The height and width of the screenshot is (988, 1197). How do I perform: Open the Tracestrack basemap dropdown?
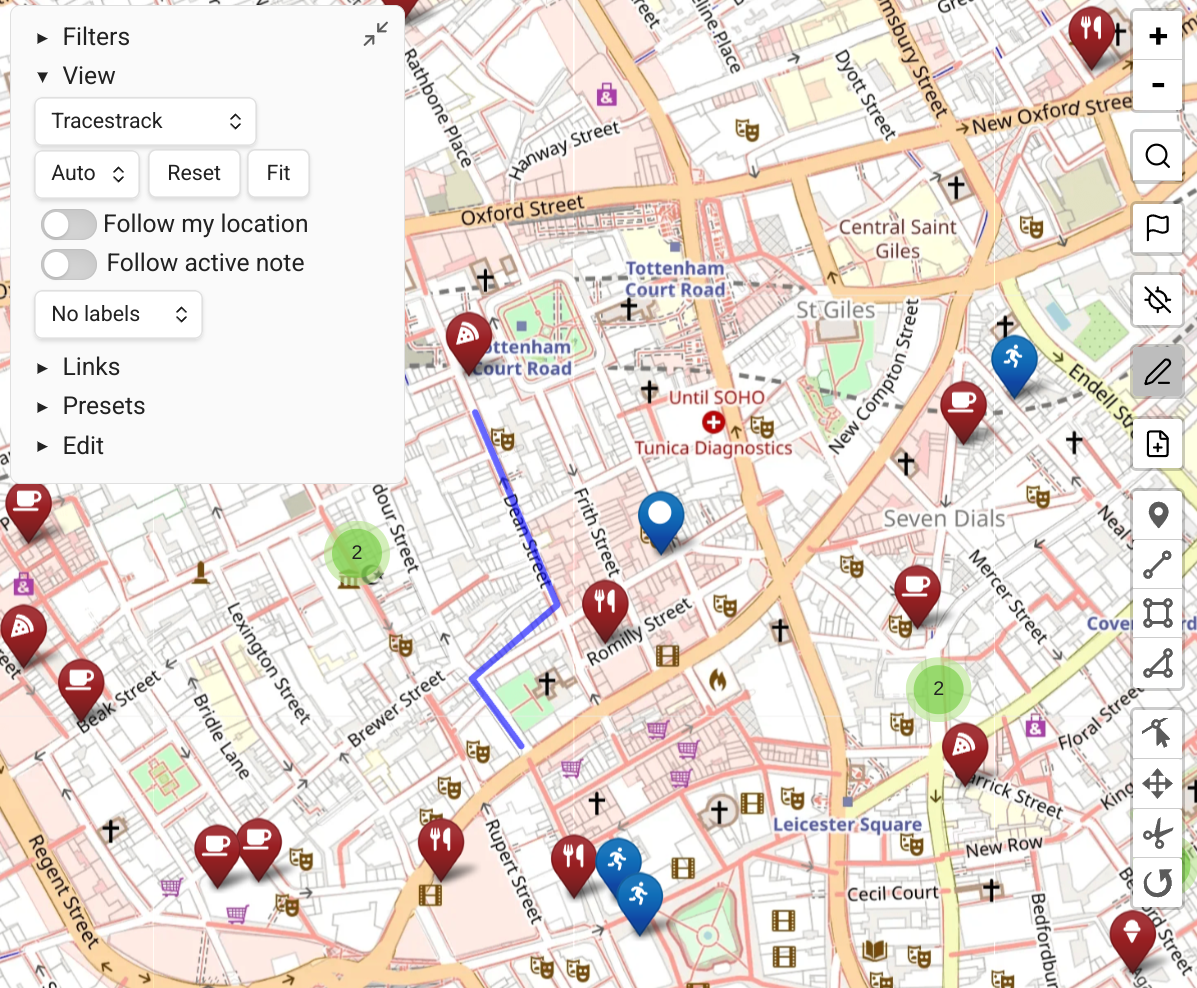(x=146, y=121)
